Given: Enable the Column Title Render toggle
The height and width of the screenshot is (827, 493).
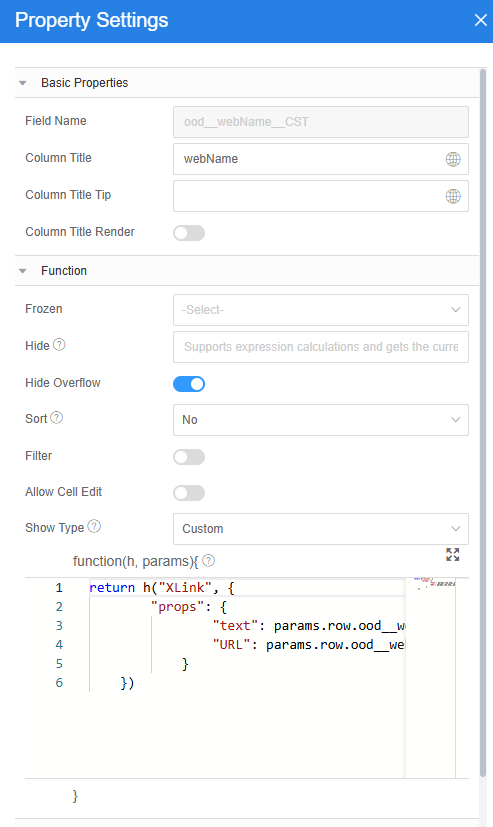Looking at the screenshot, I should 189,233.
